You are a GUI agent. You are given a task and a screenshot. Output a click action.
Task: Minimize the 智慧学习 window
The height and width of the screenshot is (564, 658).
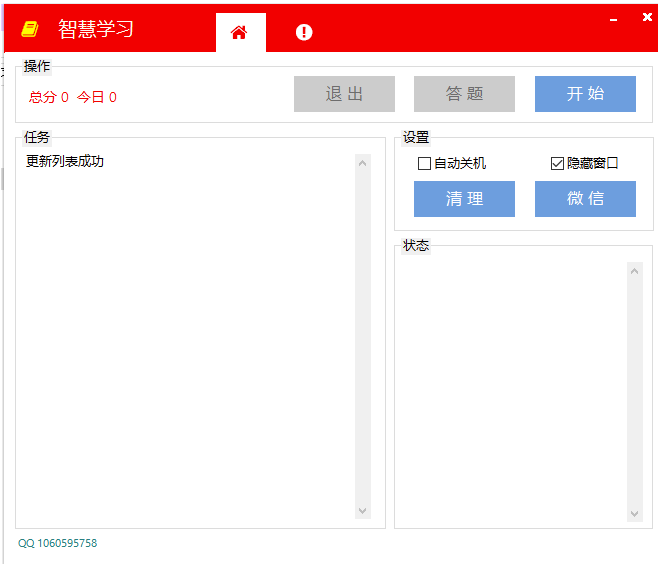tap(613, 18)
